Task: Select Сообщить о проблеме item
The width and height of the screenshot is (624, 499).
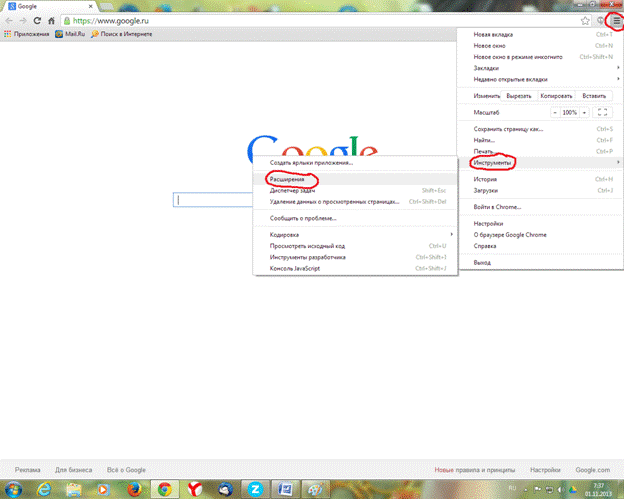Action: (355, 218)
